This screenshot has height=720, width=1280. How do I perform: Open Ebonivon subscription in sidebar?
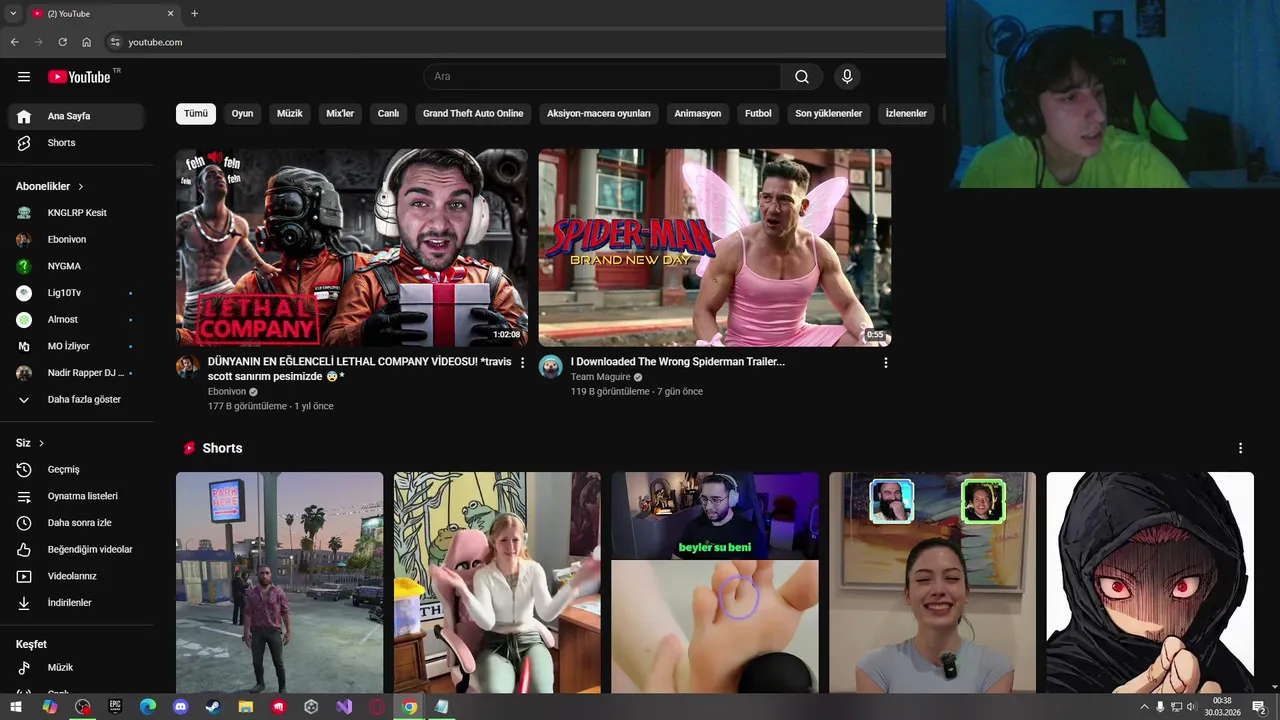[76, 240]
